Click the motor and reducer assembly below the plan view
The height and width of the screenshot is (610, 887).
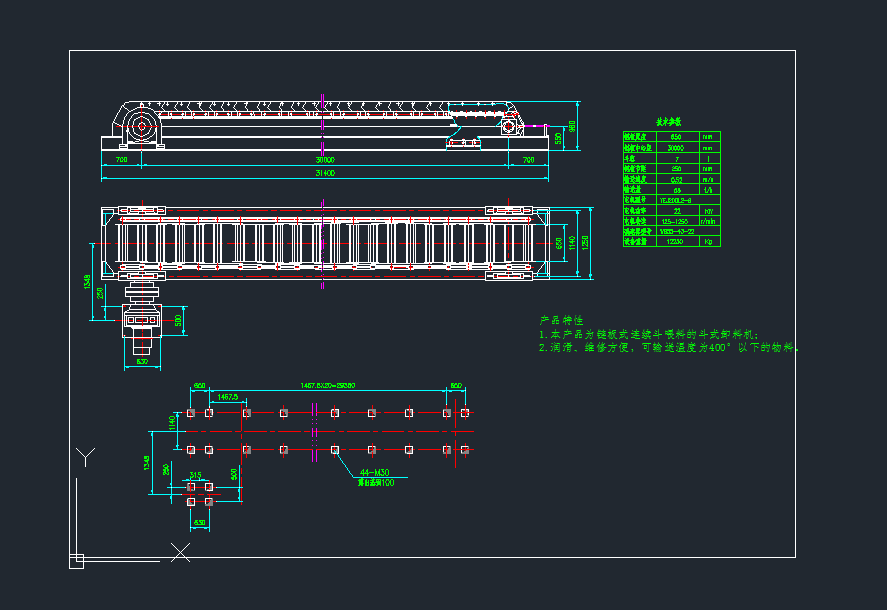click(142, 318)
